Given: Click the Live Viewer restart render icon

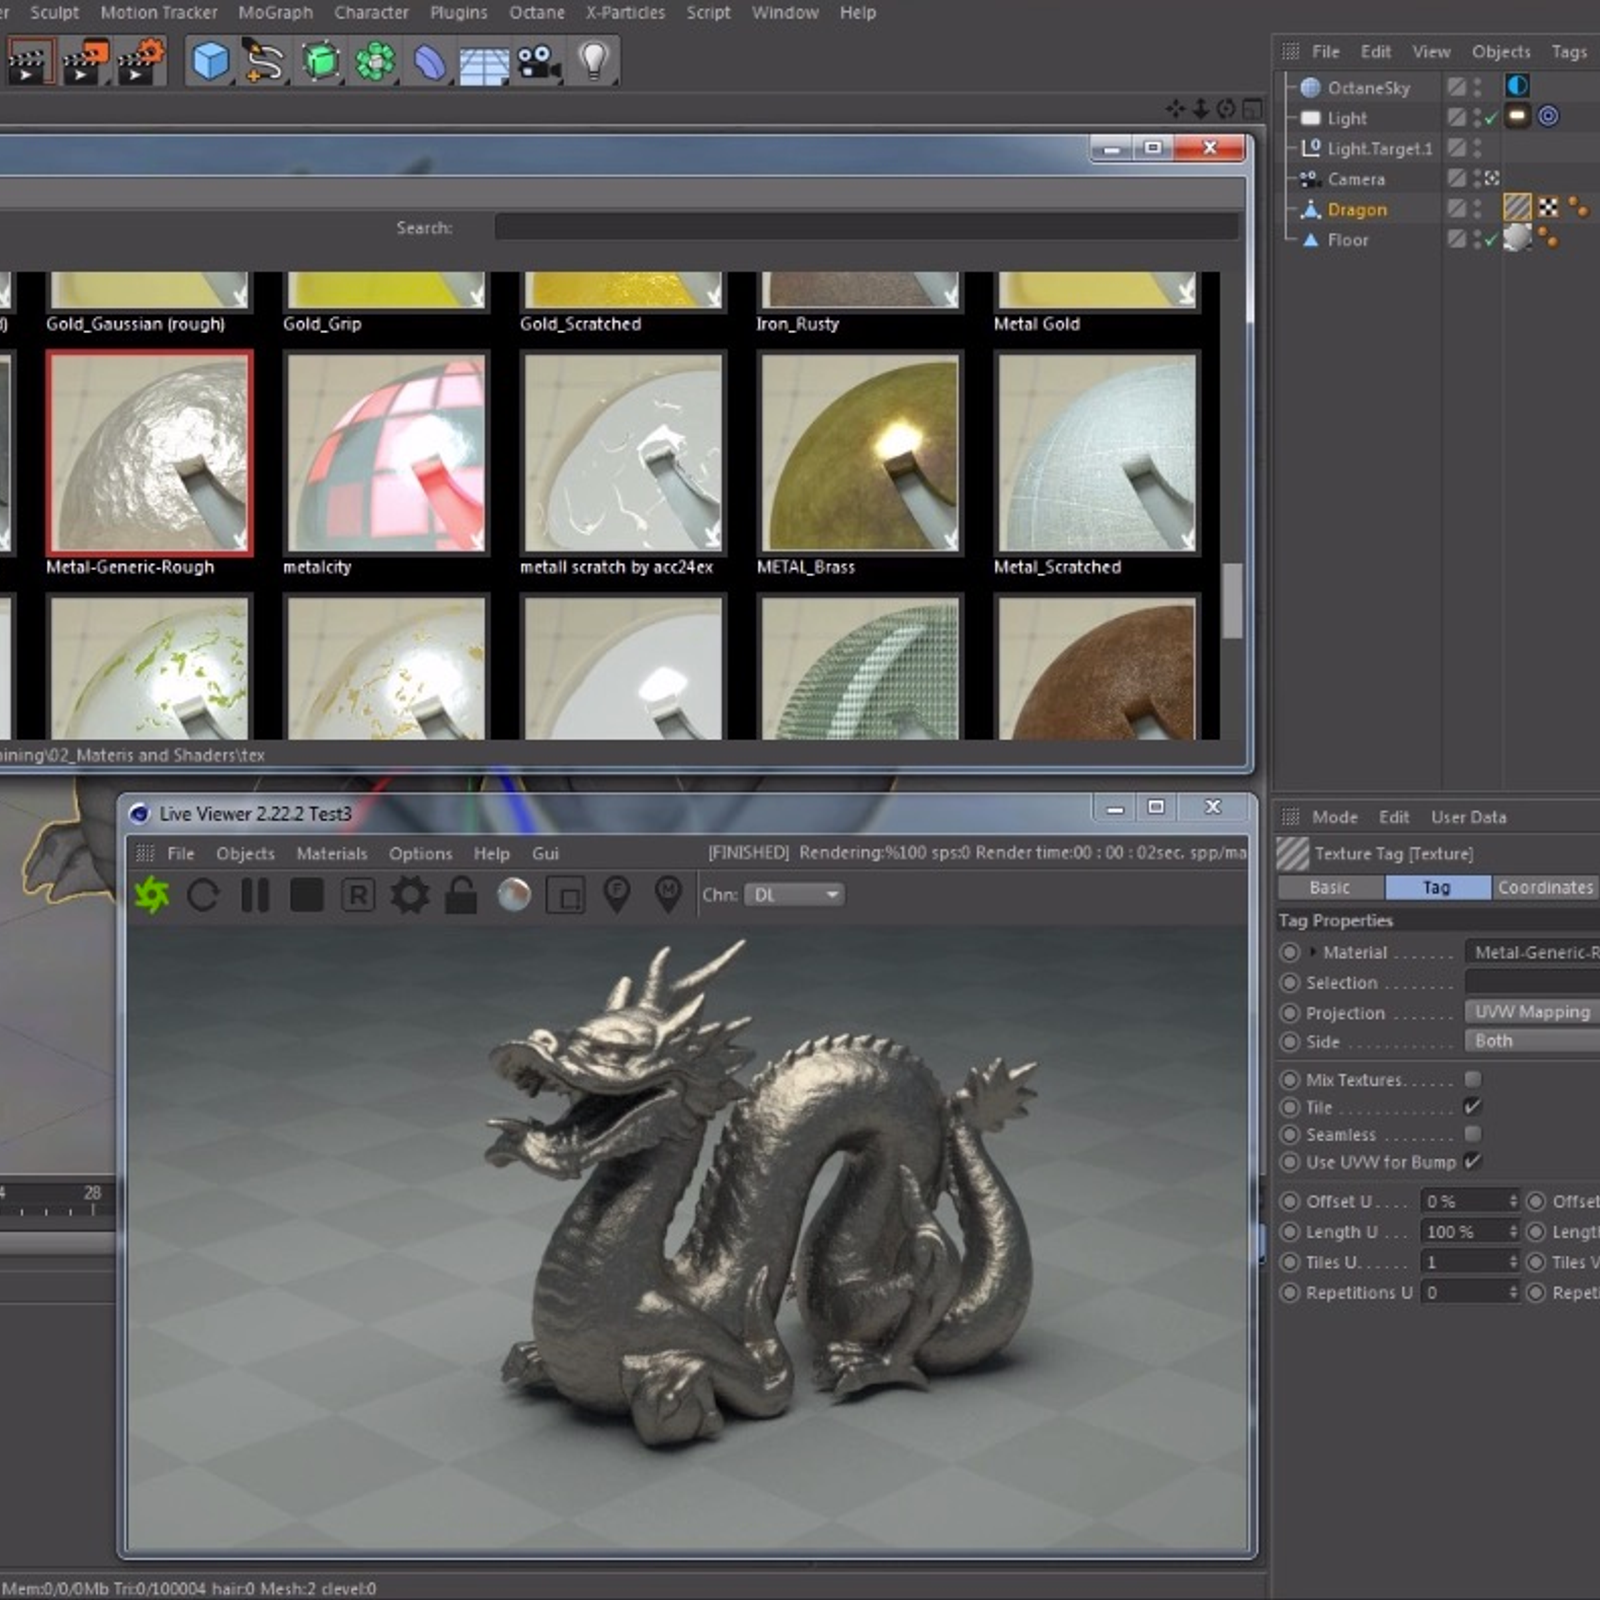Looking at the screenshot, I should click(203, 895).
